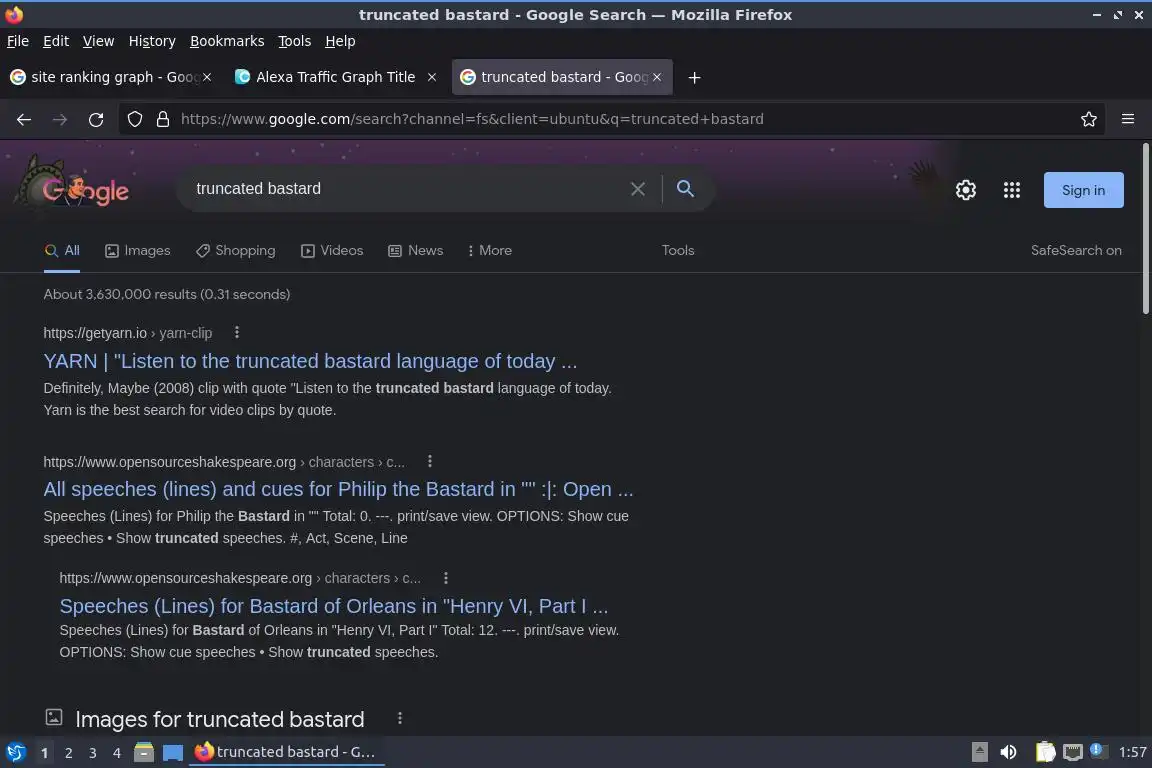Open the clipboard tray icon
1152x768 pixels.
tap(1045, 752)
